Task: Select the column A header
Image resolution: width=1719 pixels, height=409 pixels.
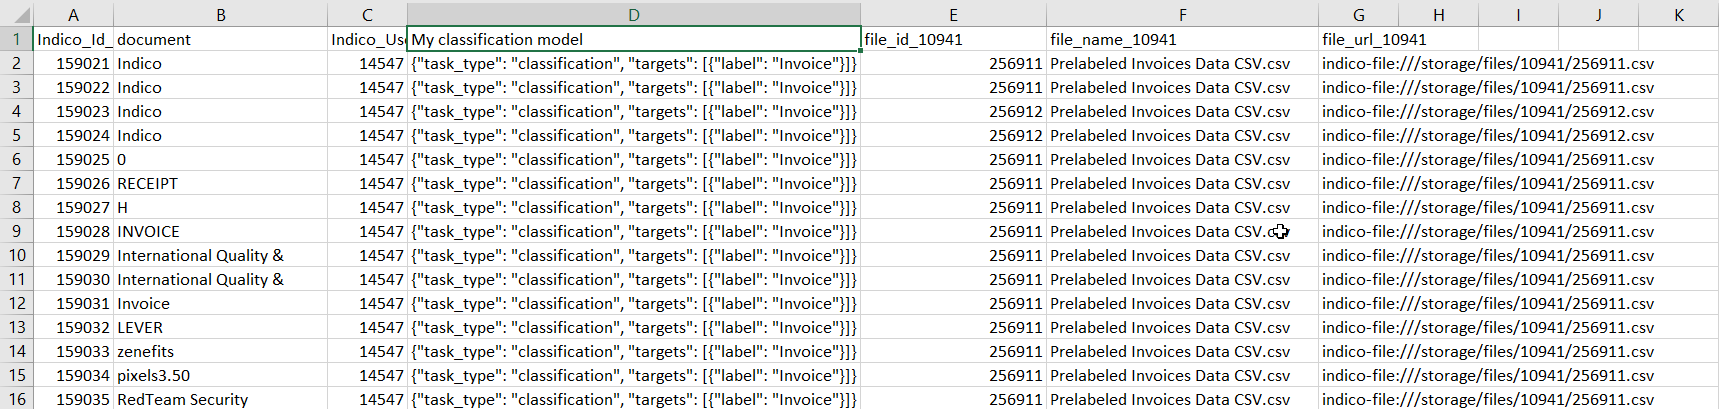Action: click(73, 14)
